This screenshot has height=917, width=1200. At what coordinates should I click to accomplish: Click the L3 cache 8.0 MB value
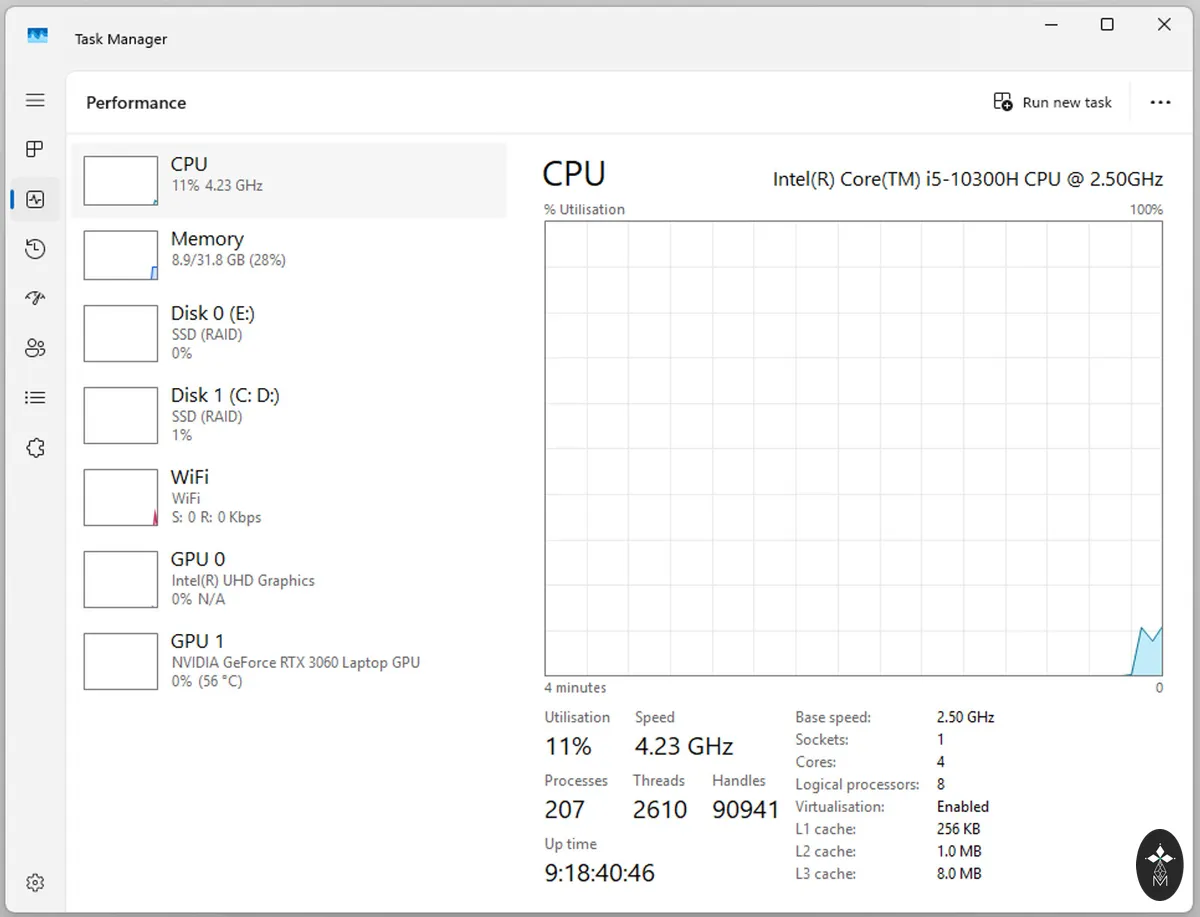click(x=959, y=873)
